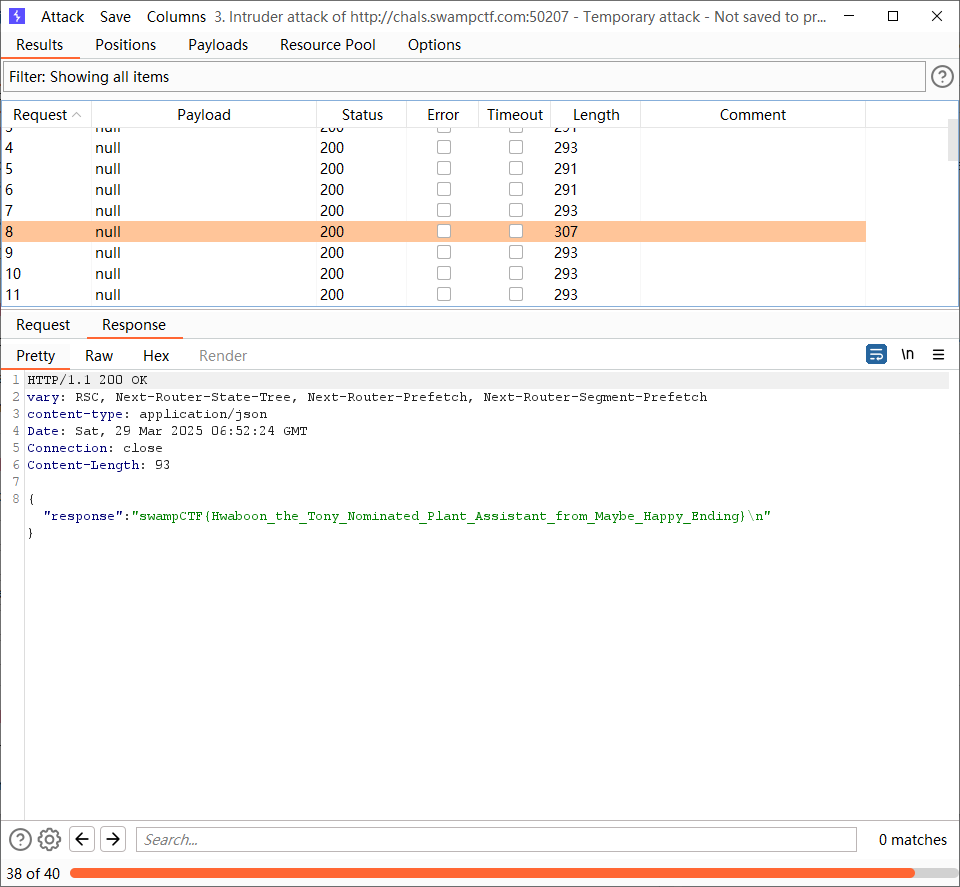Image resolution: width=960 pixels, height=887 pixels.
Task: Toggle Error checkbox for request 10
Action: pyautogui.click(x=443, y=273)
